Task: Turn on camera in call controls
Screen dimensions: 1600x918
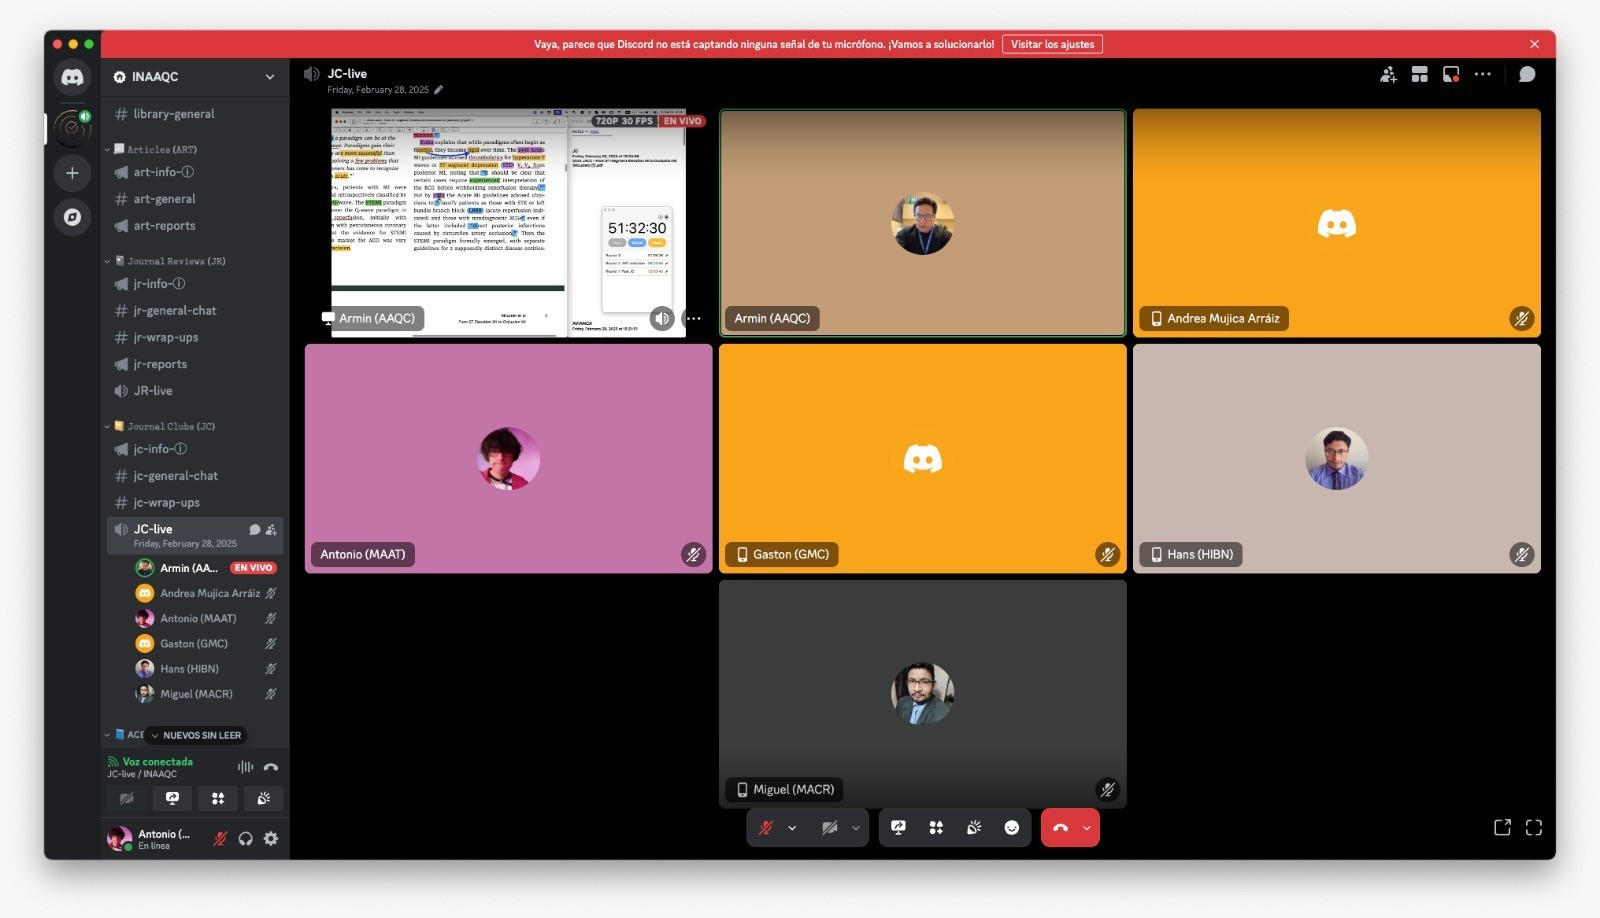Action: (829, 828)
